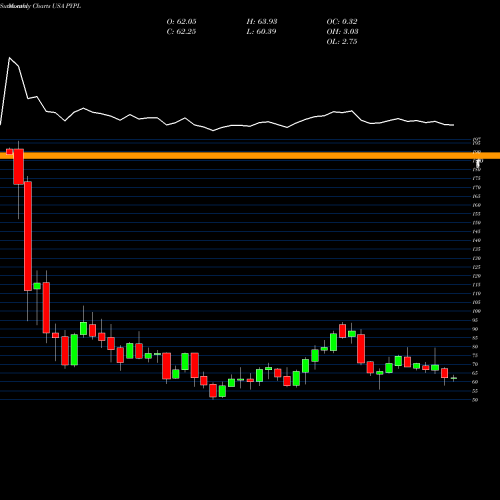Click the close value C: 62.25
This screenshot has width=500, height=500.
[181, 32]
